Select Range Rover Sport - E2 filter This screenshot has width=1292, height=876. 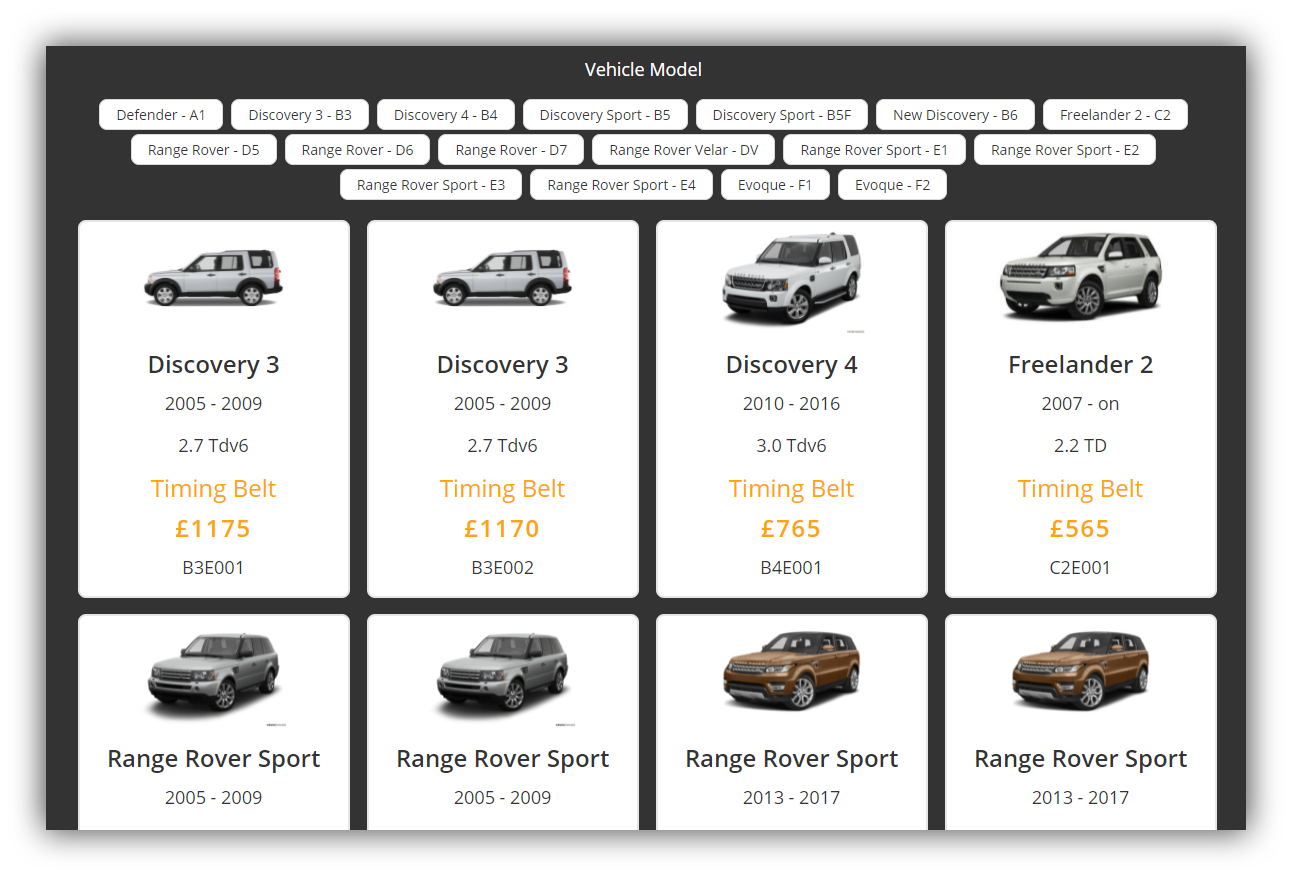click(1065, 150)
